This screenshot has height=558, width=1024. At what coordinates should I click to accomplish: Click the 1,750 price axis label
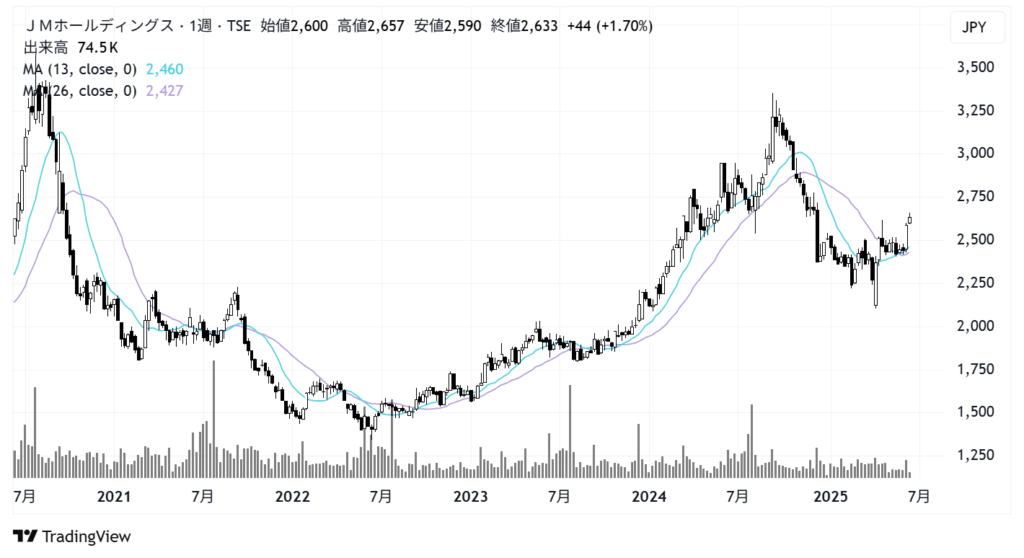975,369
